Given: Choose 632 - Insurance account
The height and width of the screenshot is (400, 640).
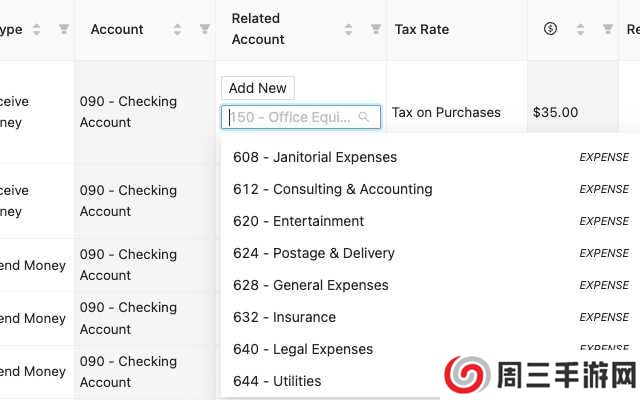Looking at the screenshot, I should [x=285, y=317].
